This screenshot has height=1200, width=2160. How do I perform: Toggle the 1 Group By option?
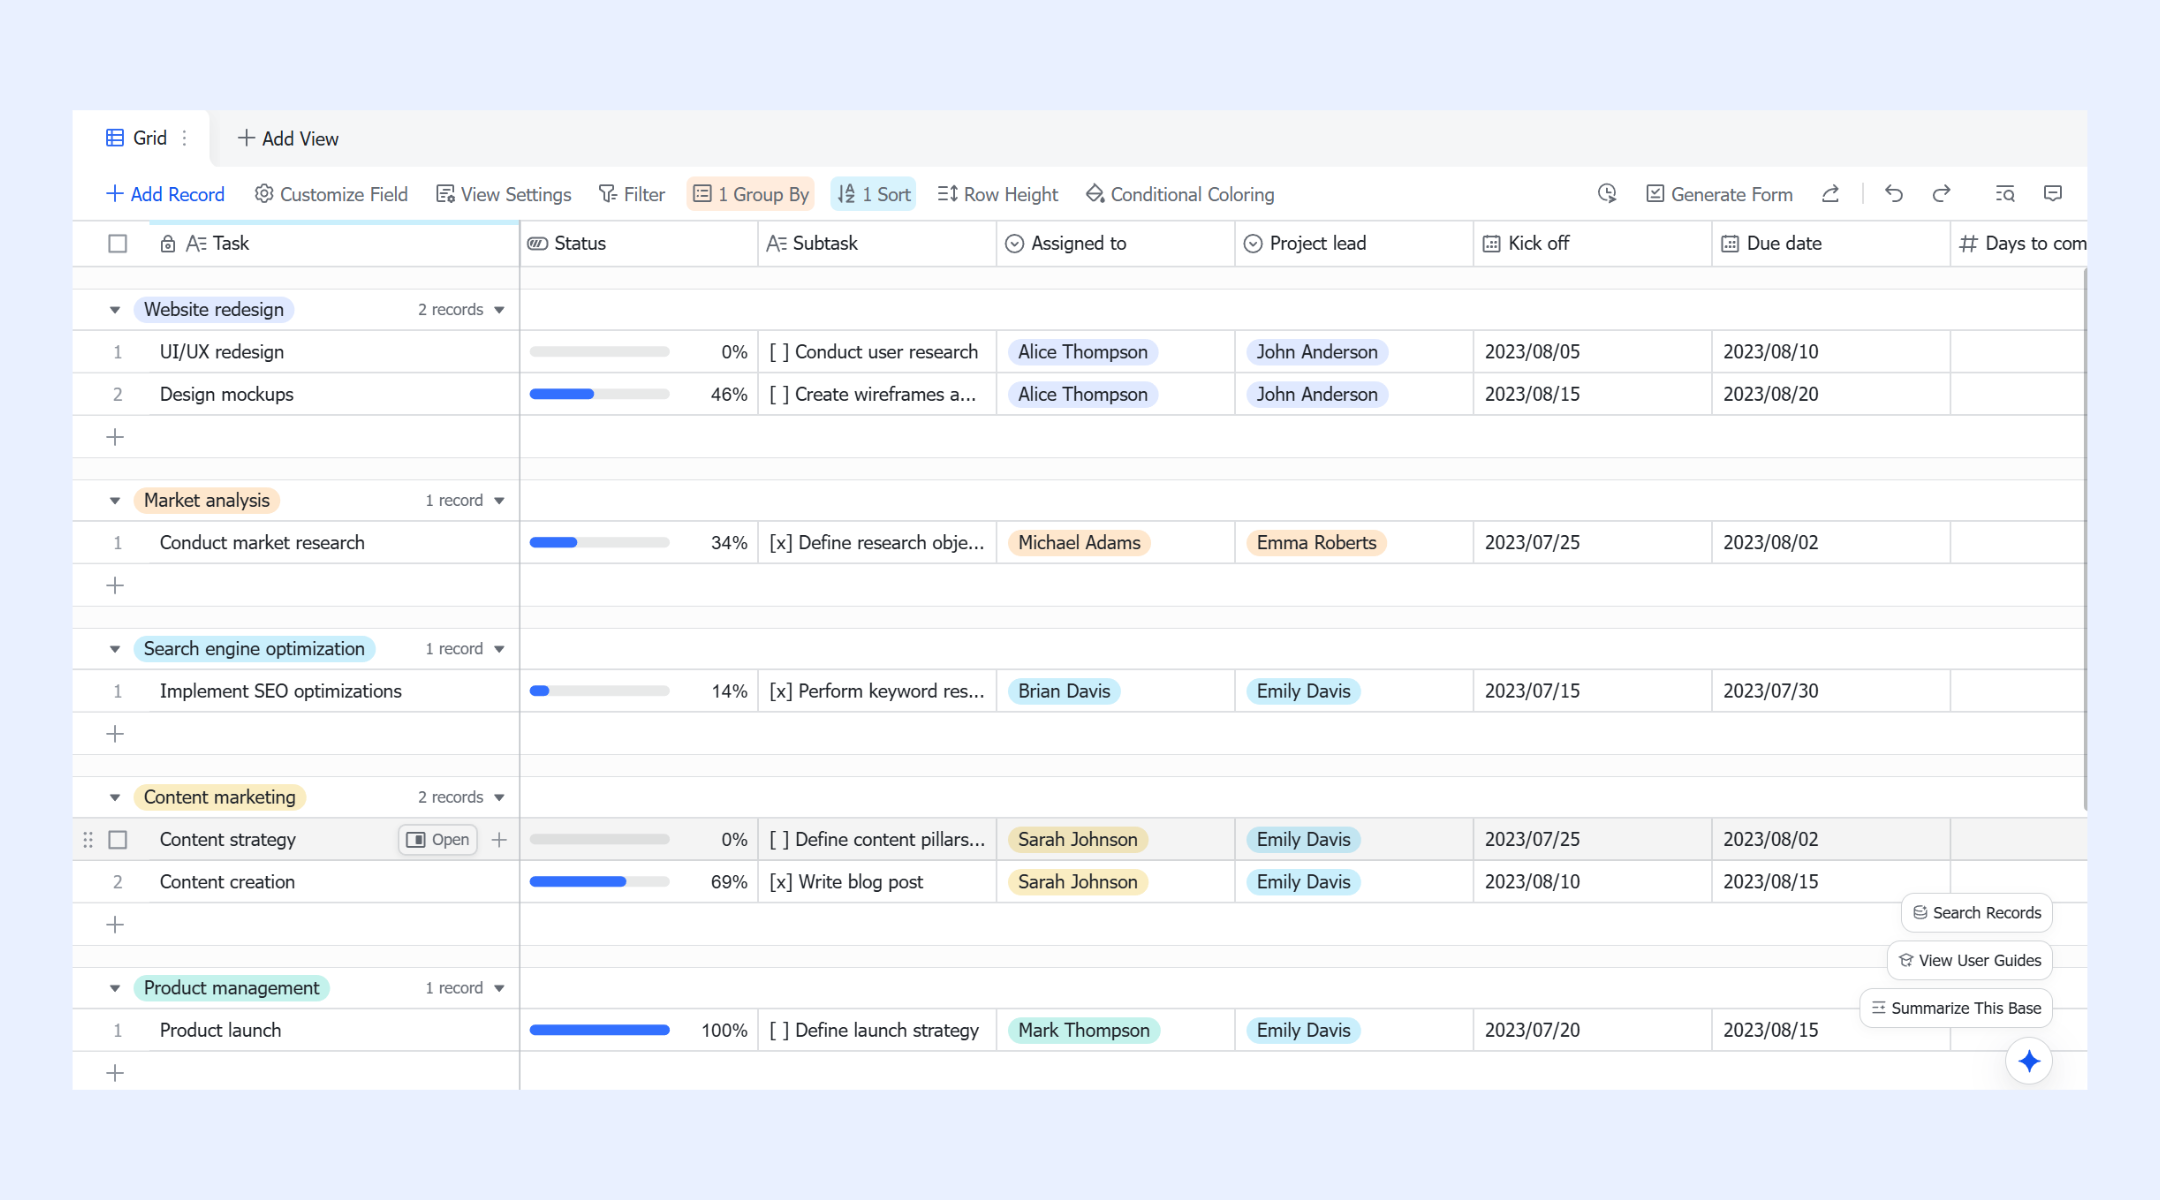(751, 194)
